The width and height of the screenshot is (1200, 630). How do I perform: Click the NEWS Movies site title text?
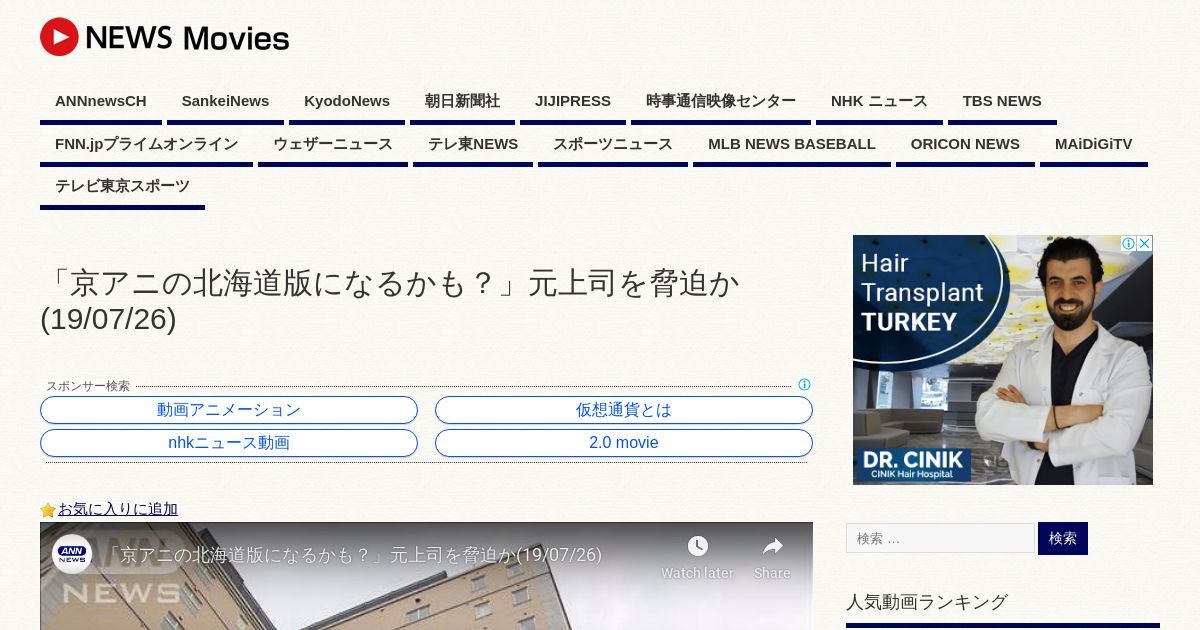(x=187, y=38)
